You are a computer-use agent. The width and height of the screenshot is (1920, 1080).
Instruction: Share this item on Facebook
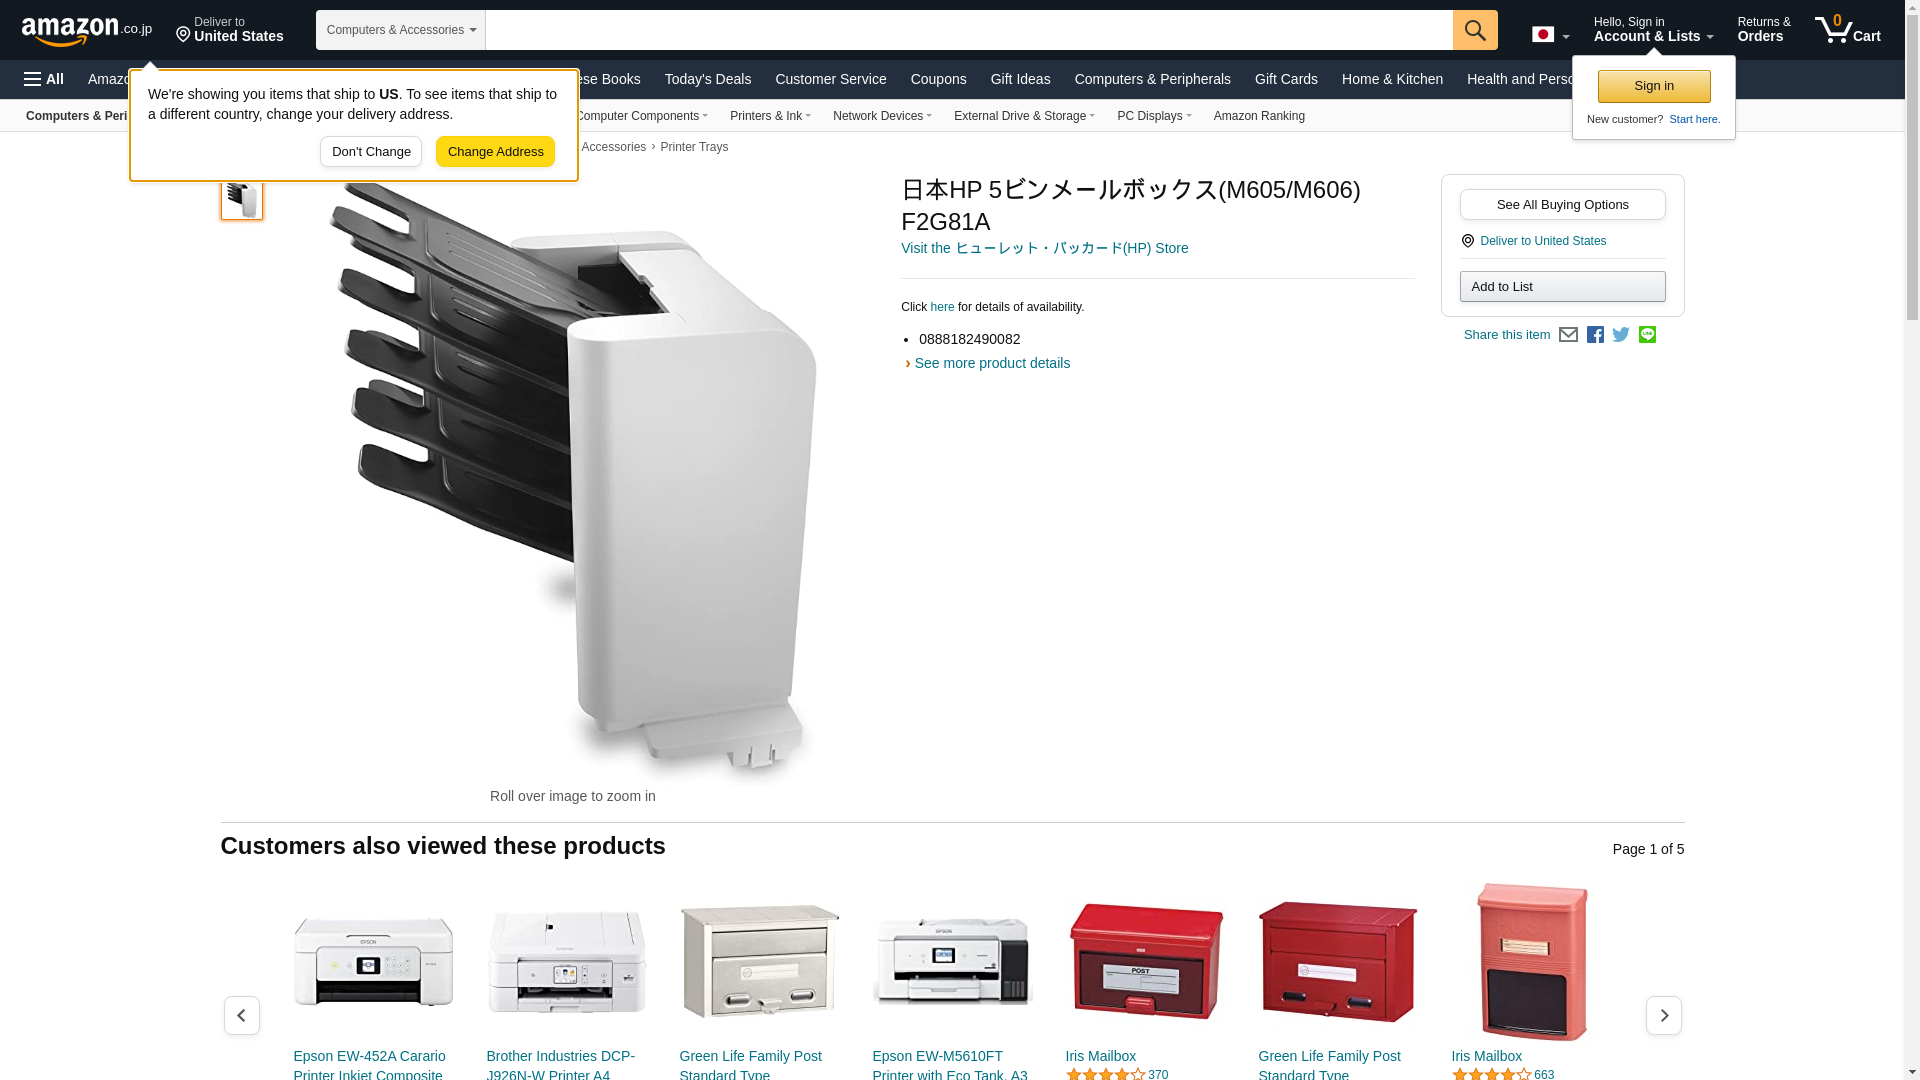point(1595,335)
